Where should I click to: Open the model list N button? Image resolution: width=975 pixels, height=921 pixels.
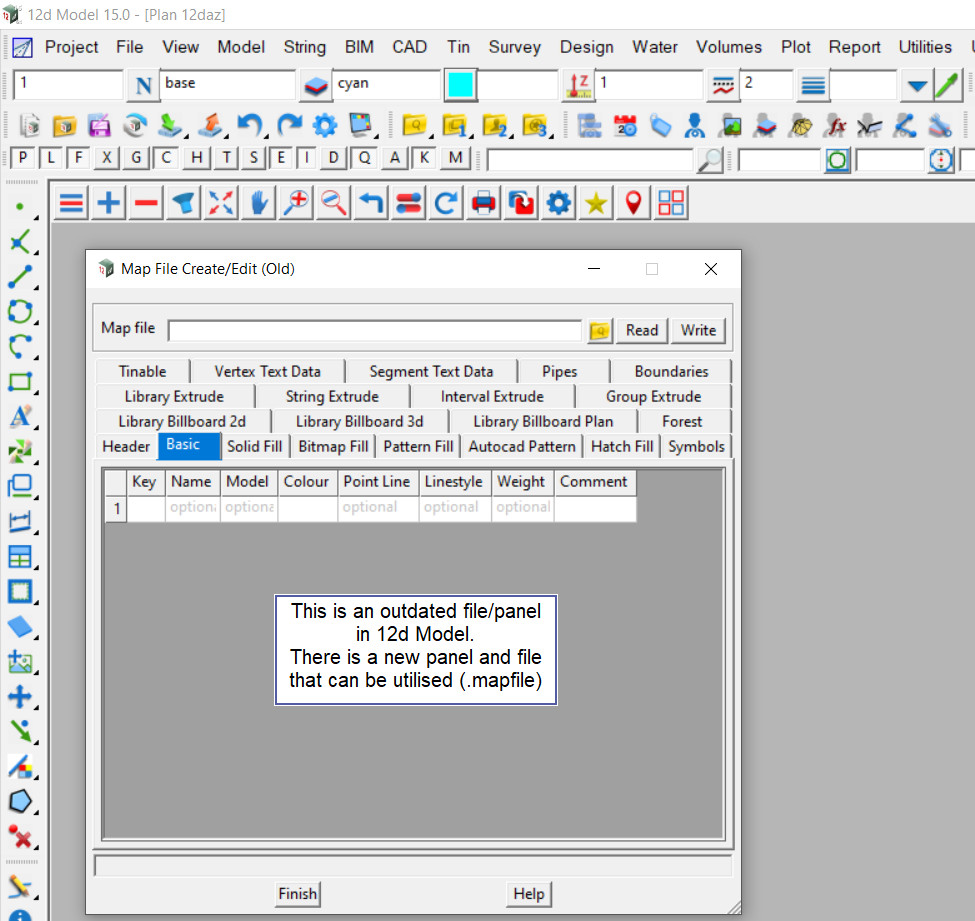[143, 85]
